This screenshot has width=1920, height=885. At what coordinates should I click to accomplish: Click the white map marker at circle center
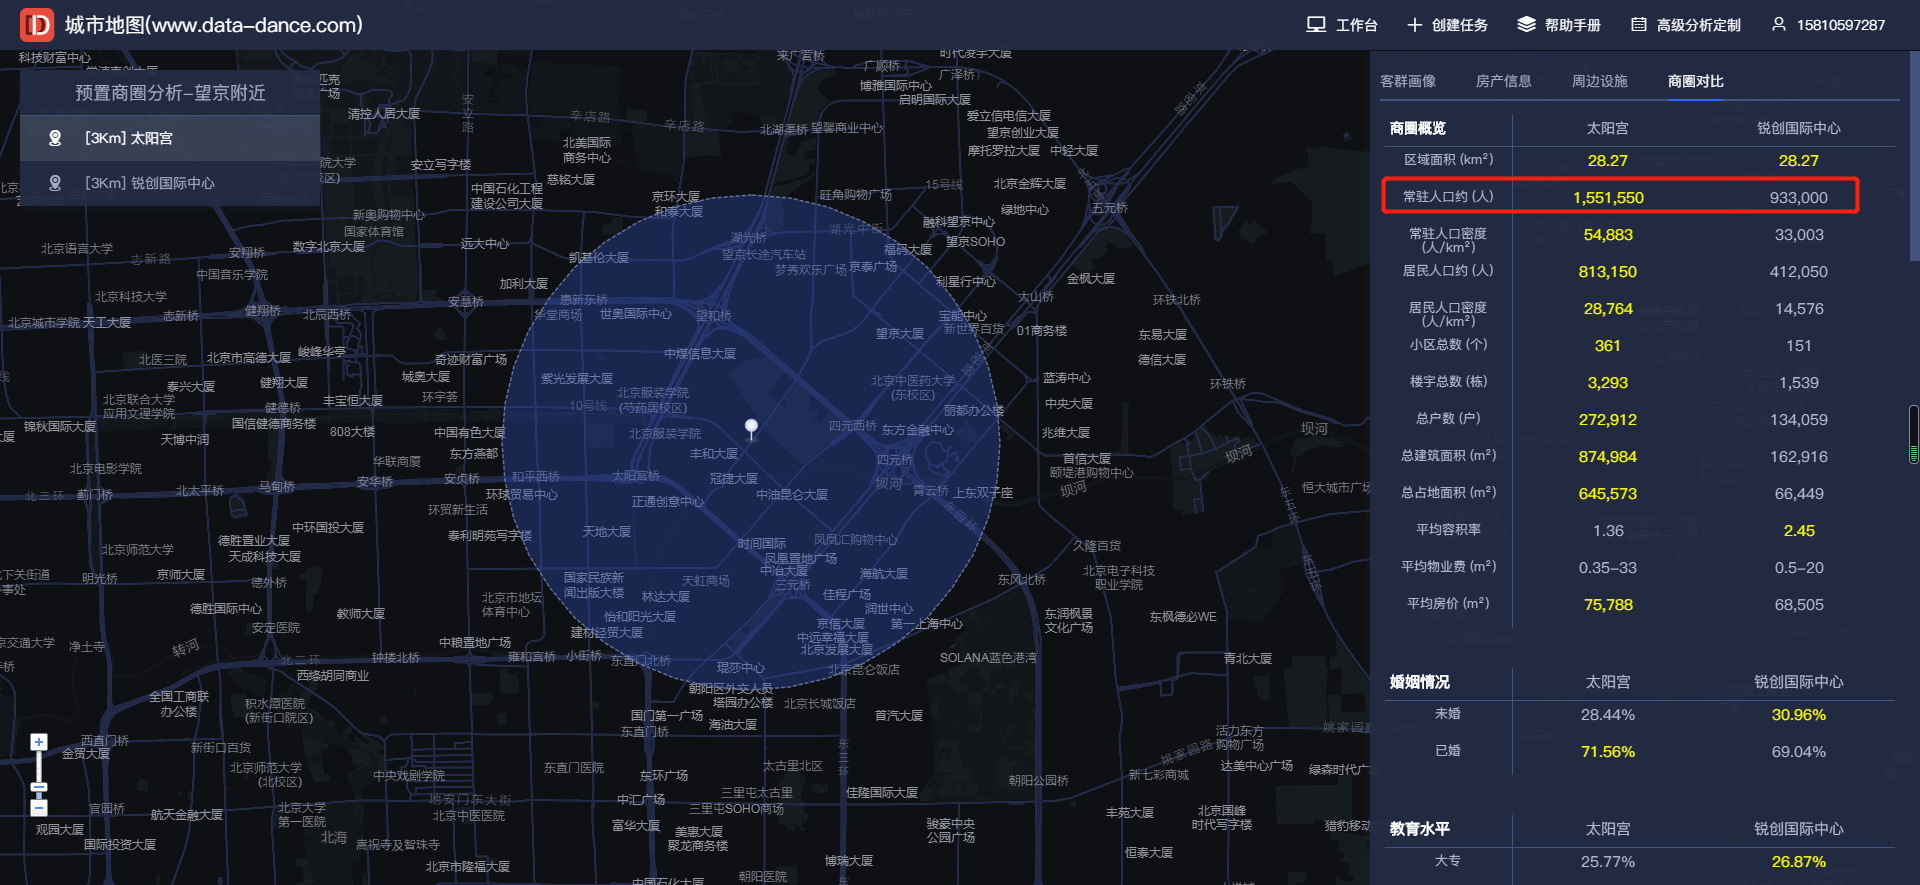pyautogui.click(x=751, y=429)
